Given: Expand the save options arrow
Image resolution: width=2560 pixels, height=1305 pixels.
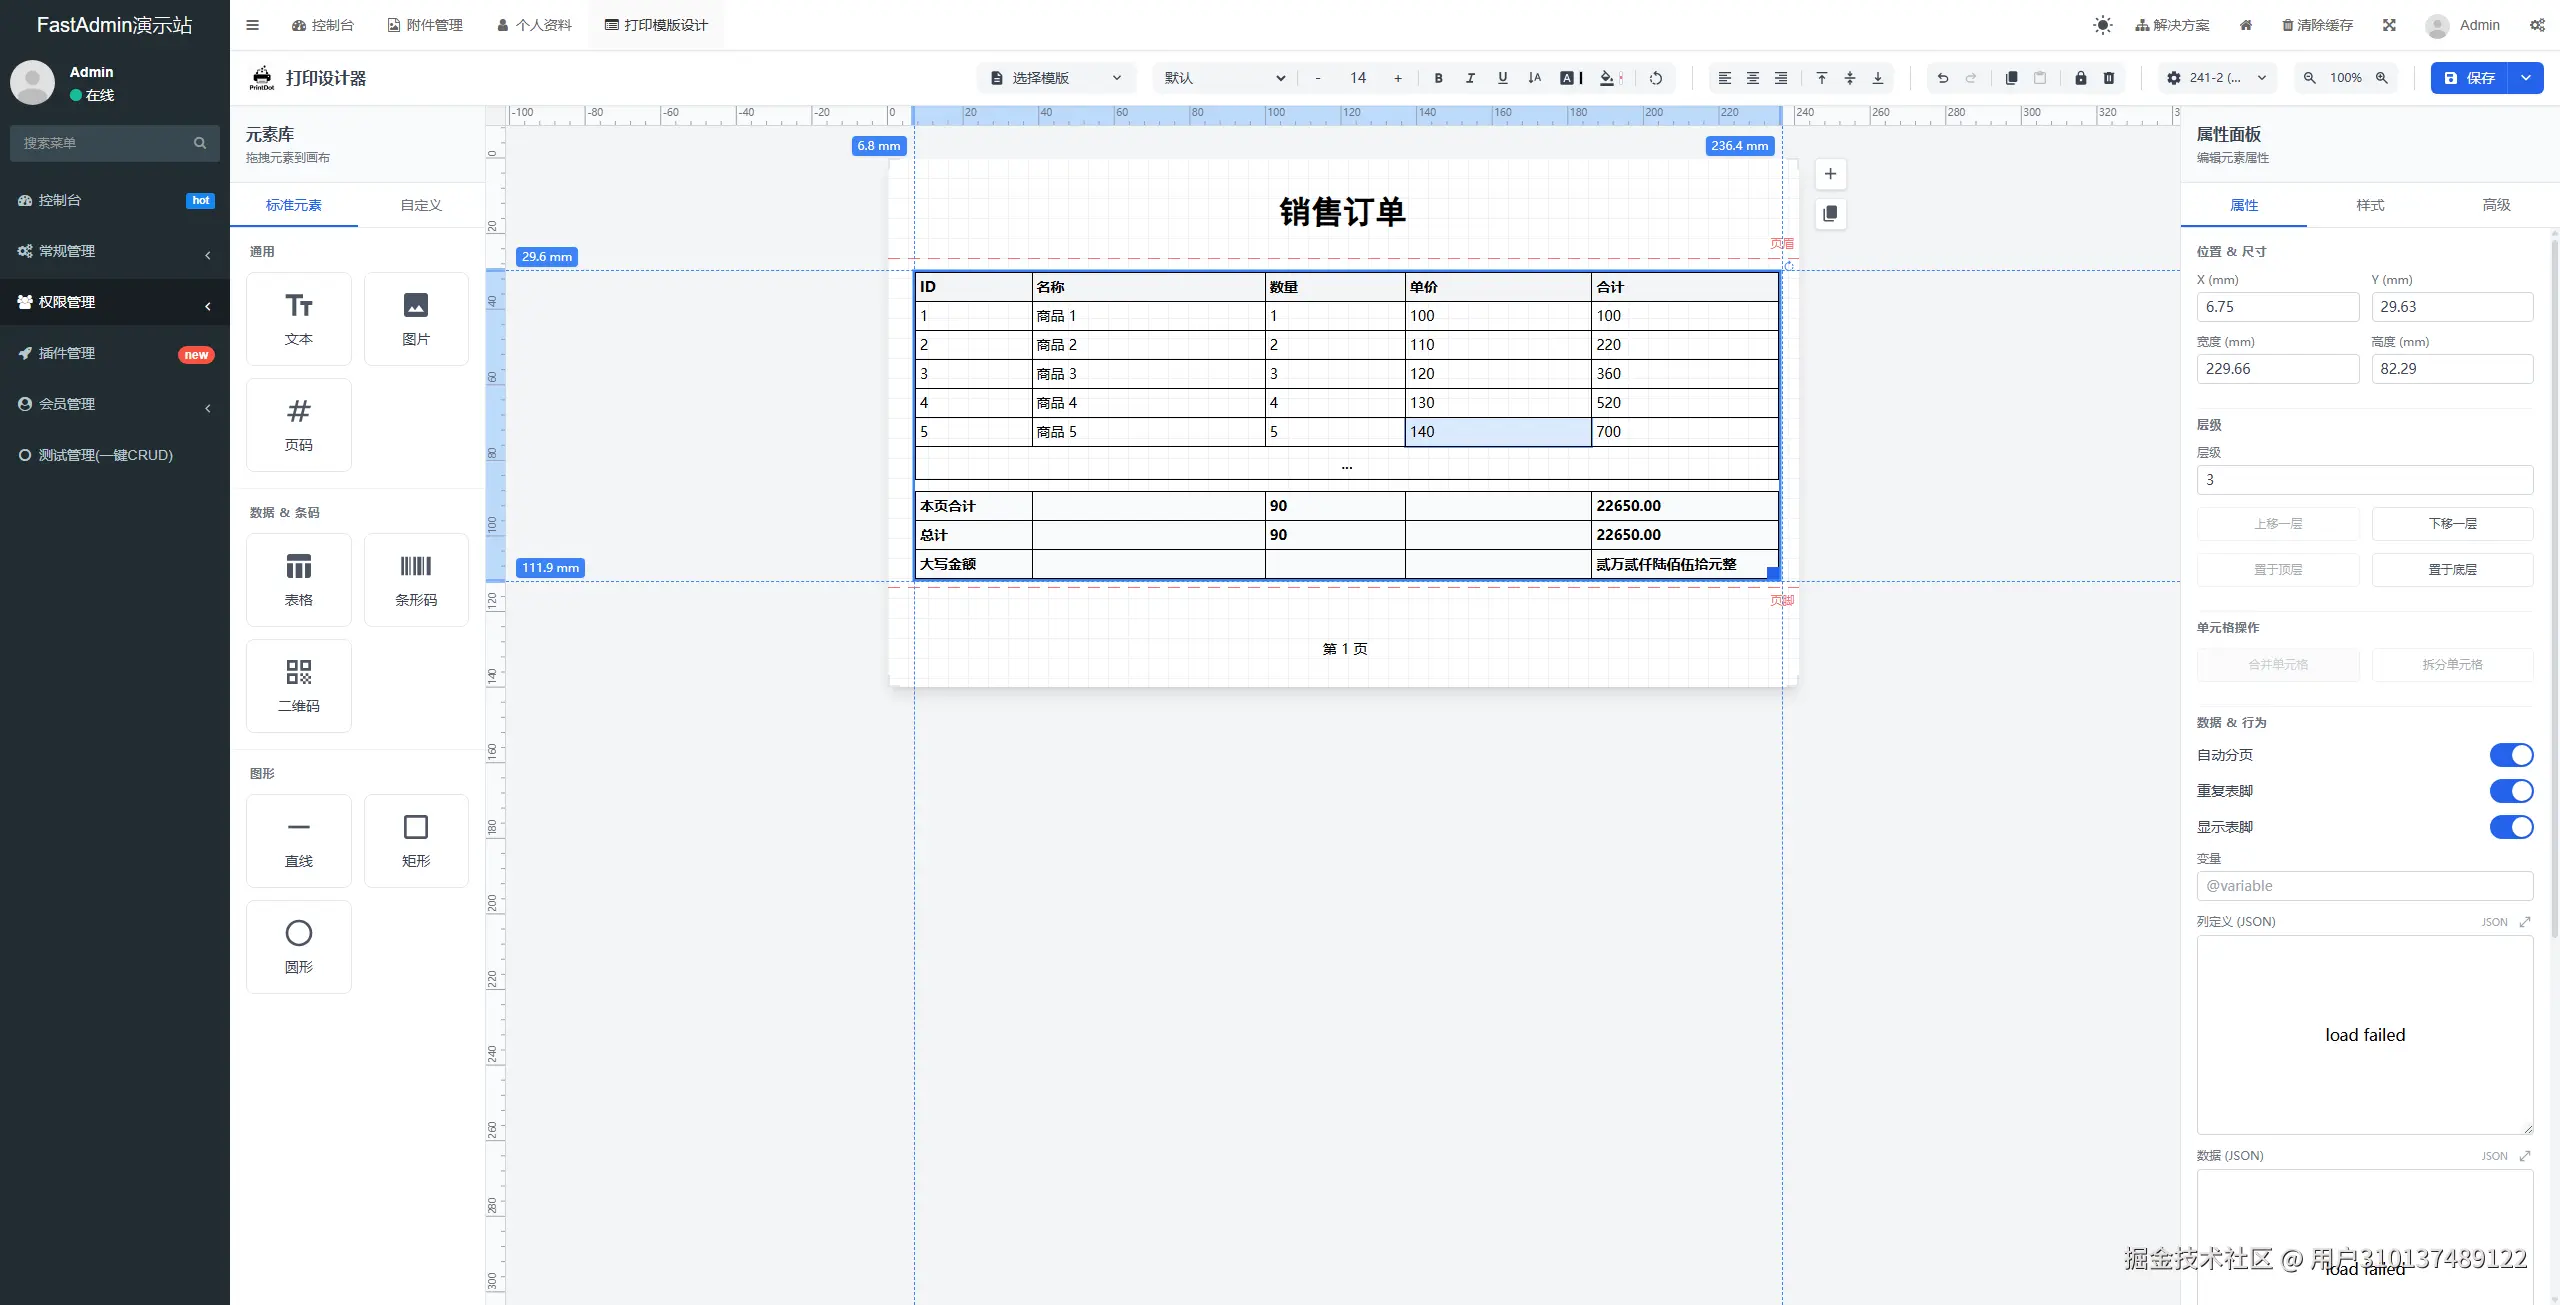Looking at the screenshot, I should 2526,78.
